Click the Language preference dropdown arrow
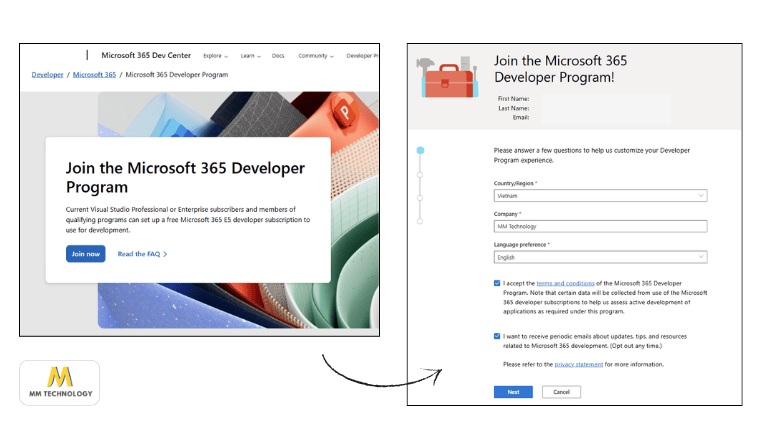This screenshot has width=760, height=430. [701, 257]
